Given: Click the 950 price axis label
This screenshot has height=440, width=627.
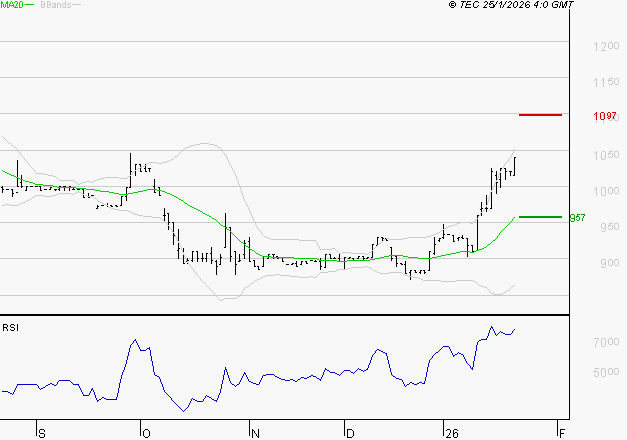Looking at the screenshot, I should (x=610, y=227).
